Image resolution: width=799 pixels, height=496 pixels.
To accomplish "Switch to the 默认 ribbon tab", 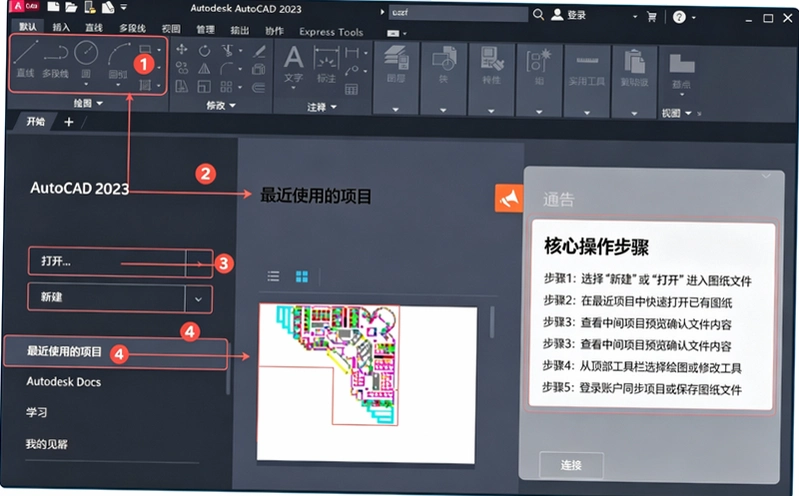I will 28,27.
